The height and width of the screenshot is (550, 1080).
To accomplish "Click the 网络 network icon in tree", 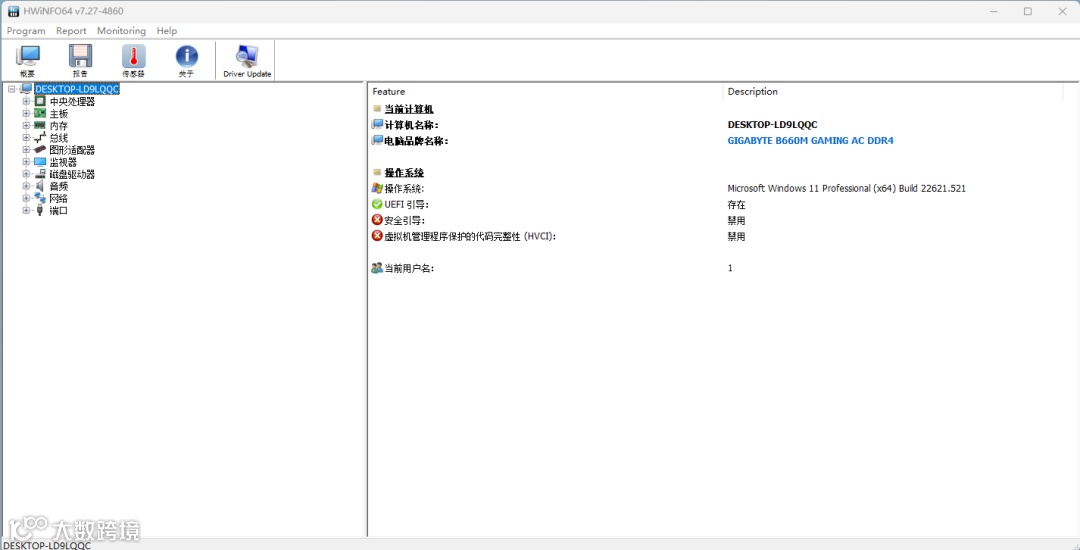I will (x=40, y=198).
